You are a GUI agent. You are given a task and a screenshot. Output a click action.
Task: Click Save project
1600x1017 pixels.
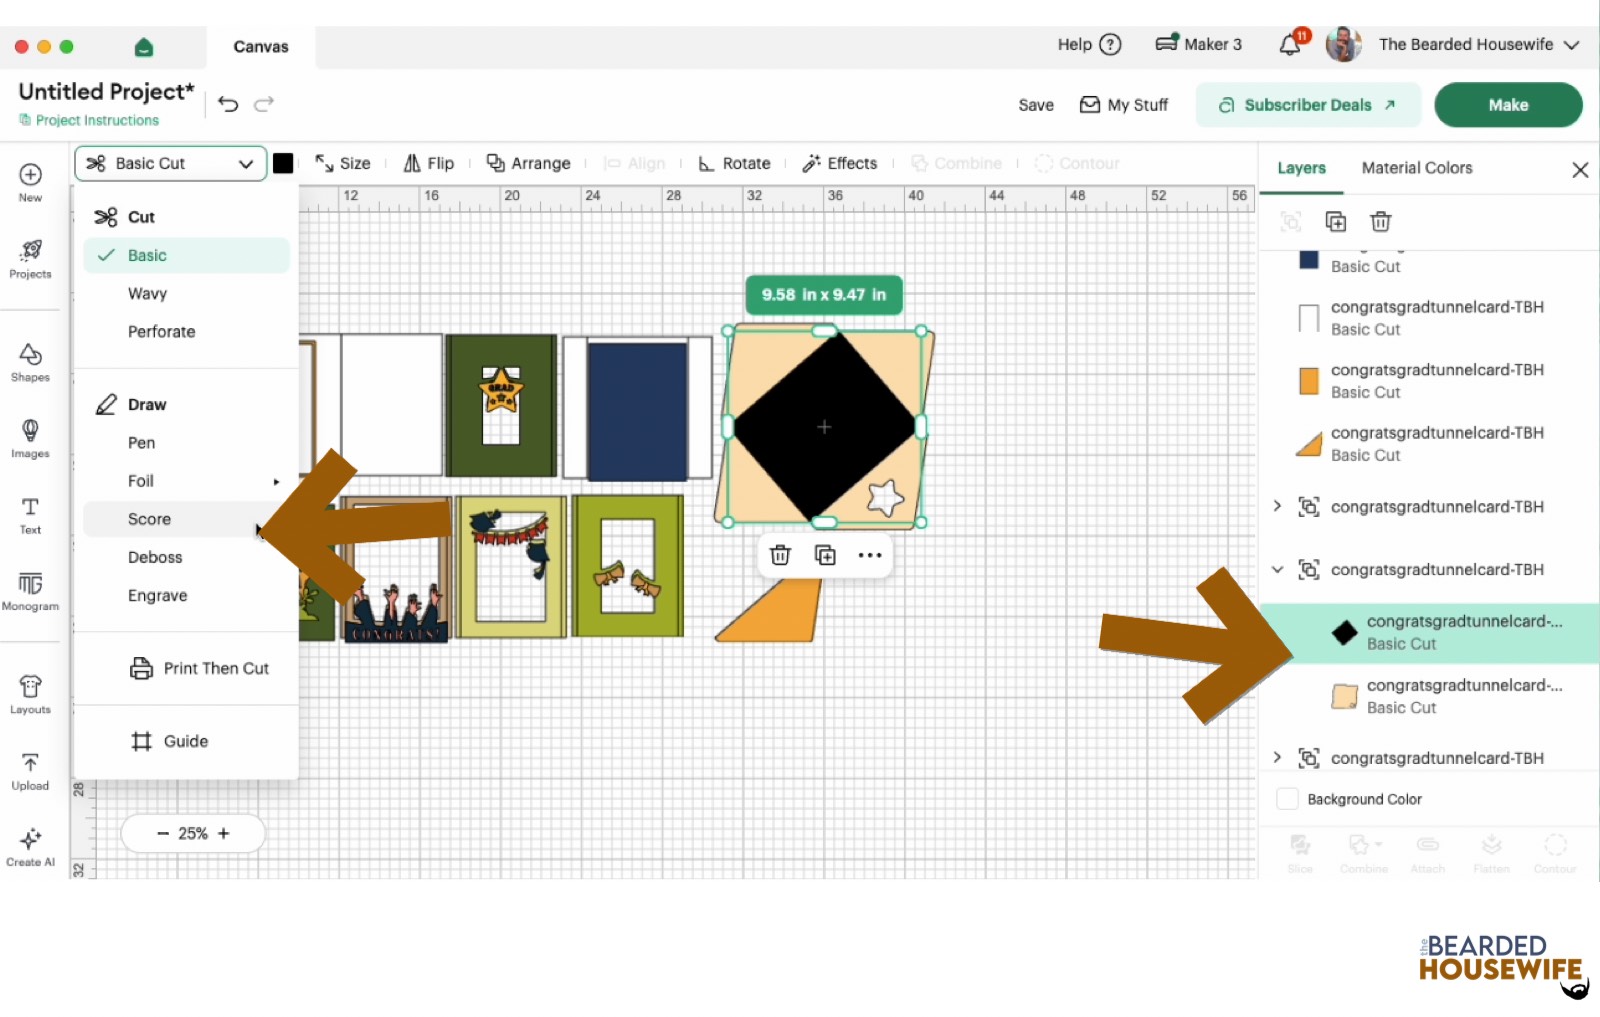point(1036,105)
